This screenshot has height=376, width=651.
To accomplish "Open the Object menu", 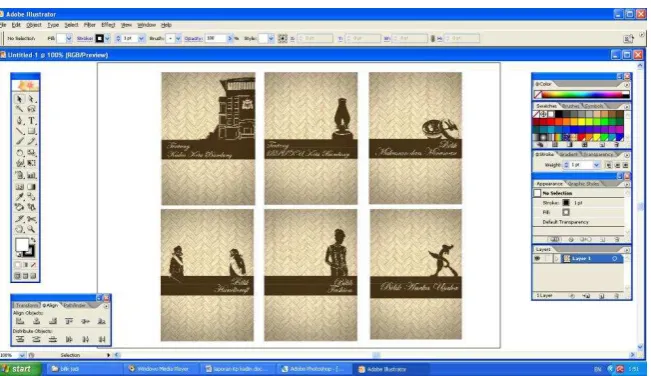I will [x=34, y=25].
